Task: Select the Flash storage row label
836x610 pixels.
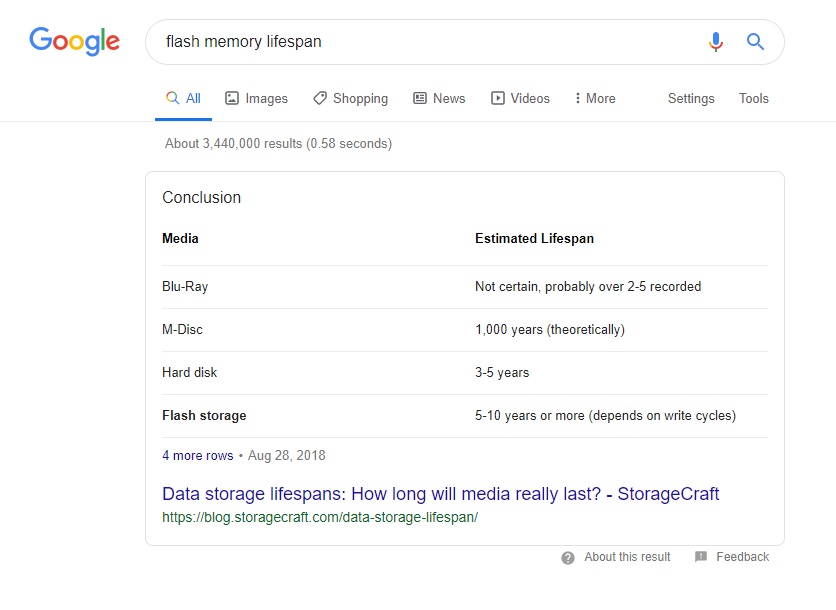Action: [204, 415]
